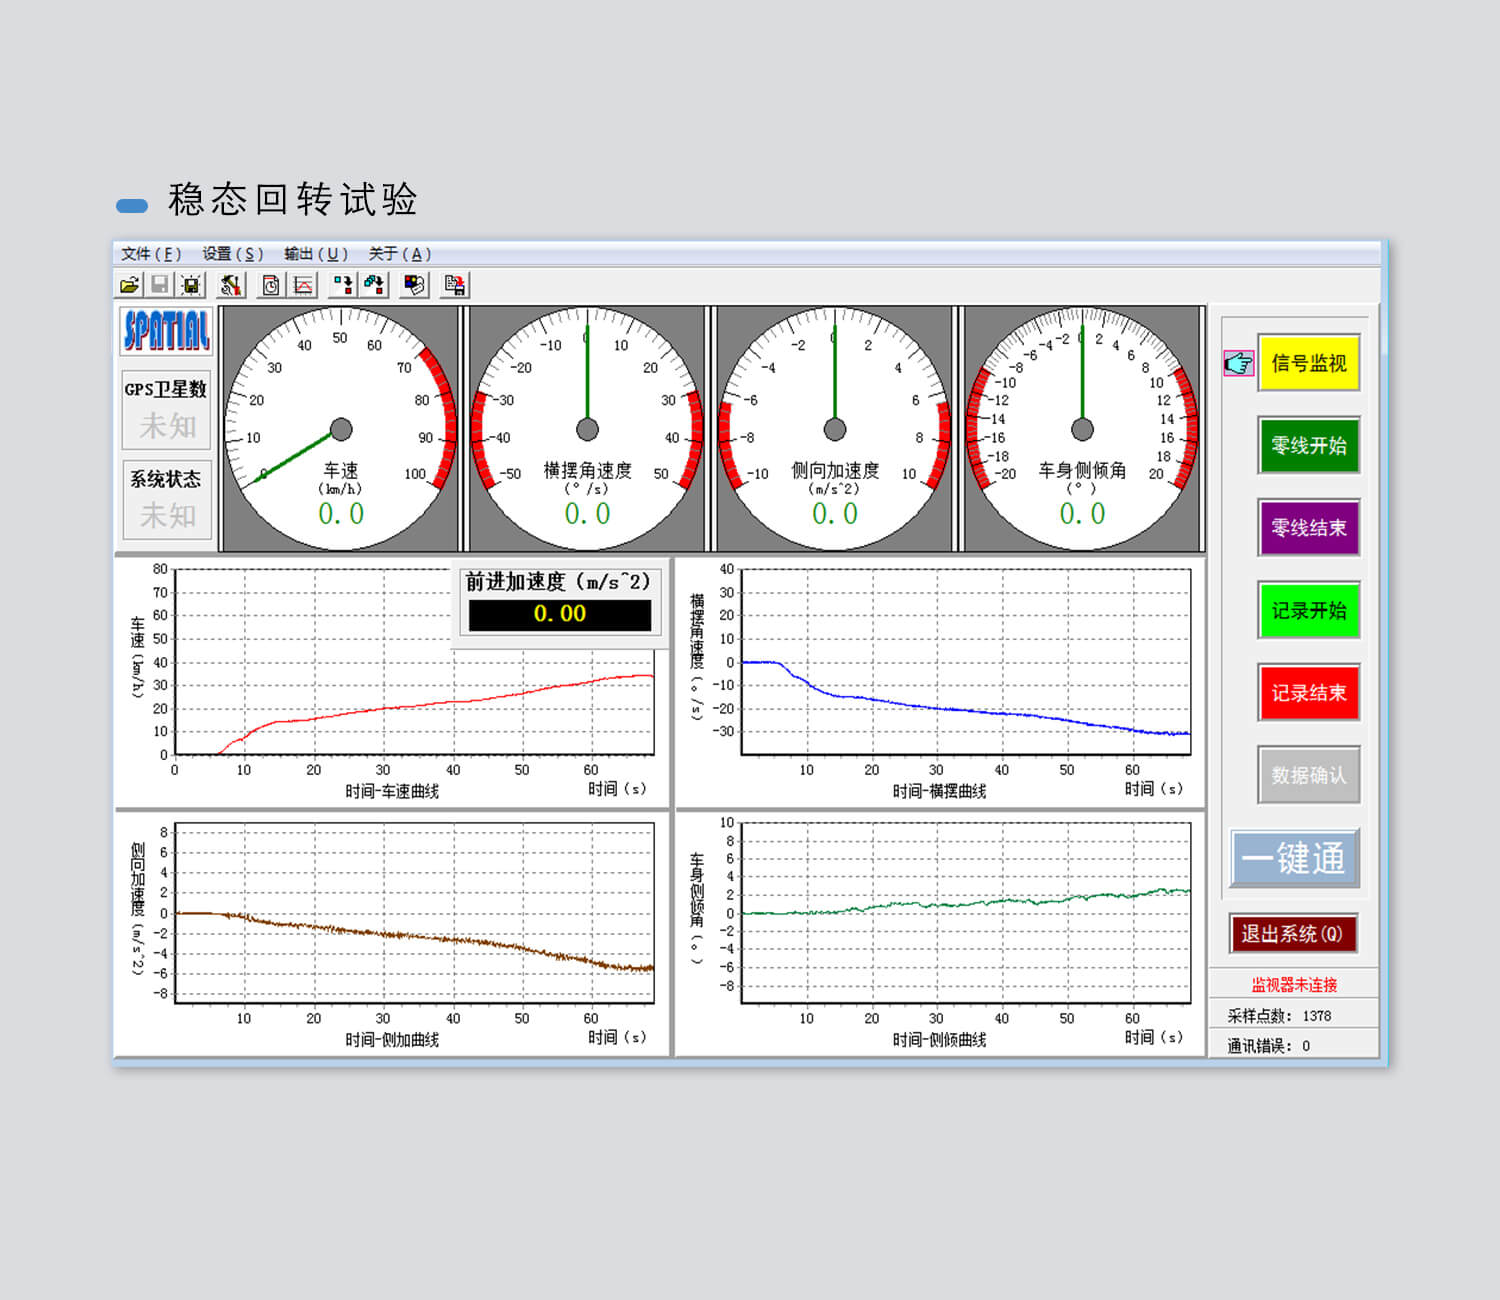Click the colored shapes palette icon

[414, 286]
